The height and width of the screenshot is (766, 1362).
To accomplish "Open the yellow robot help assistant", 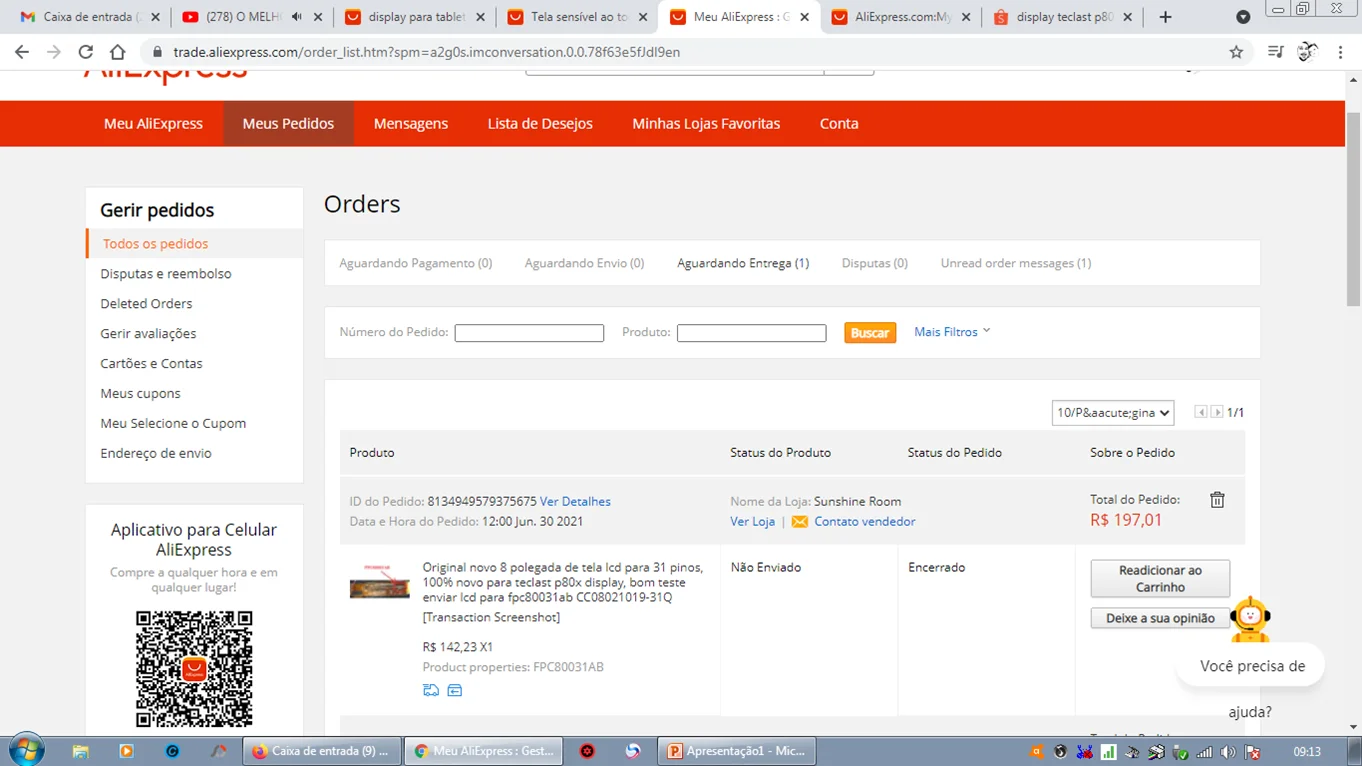I will coord(1250,620).
